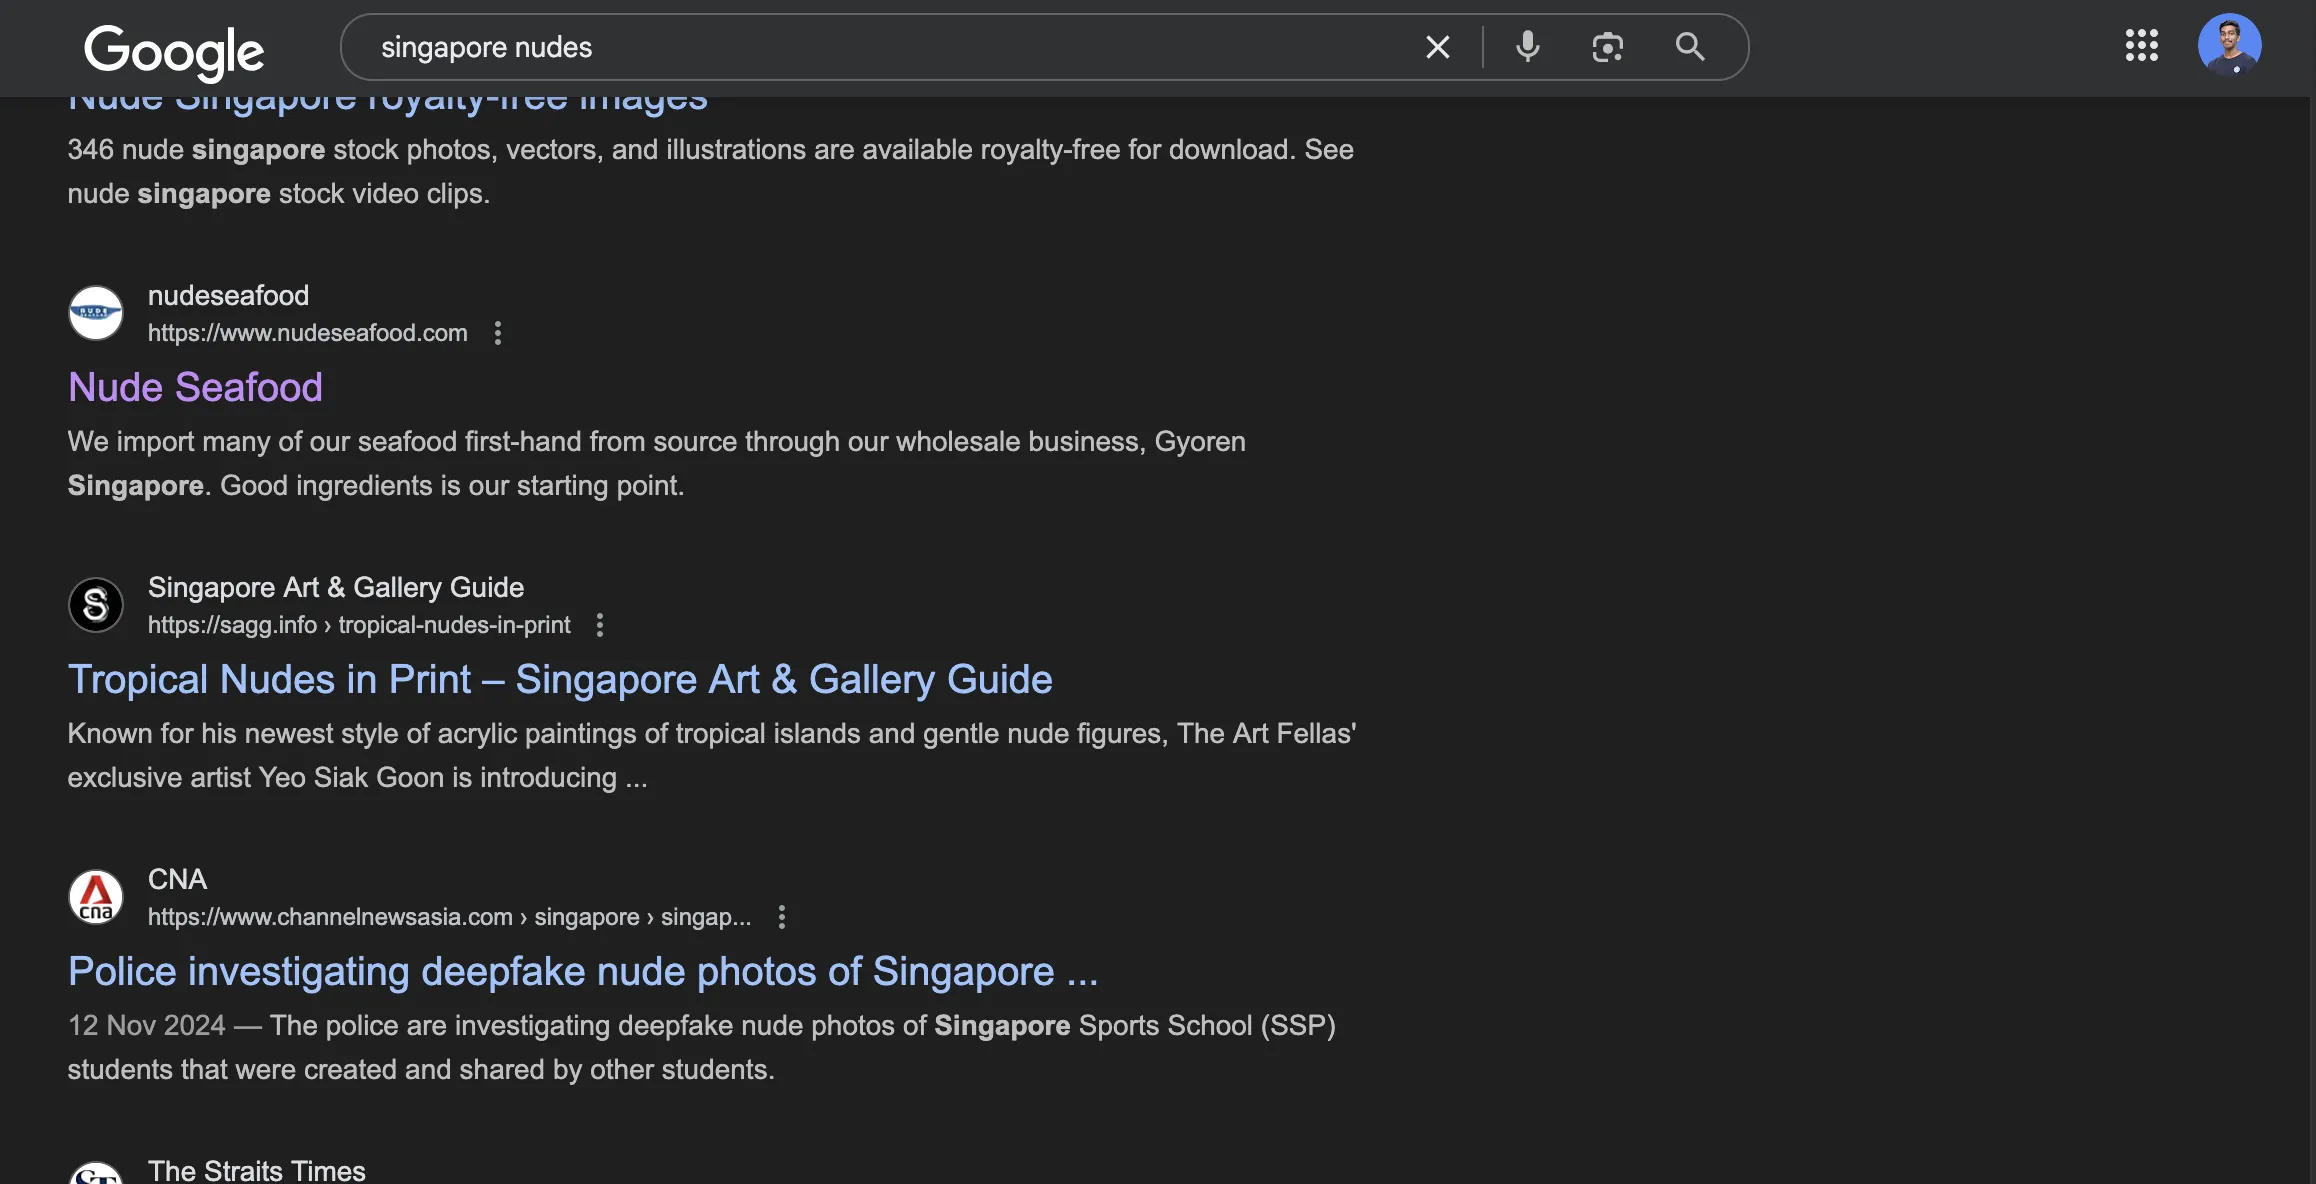Open more options for the sagg.info result
Image resolution: width=2316 pixels, height=1184 pixels.
tap(600, 625)
